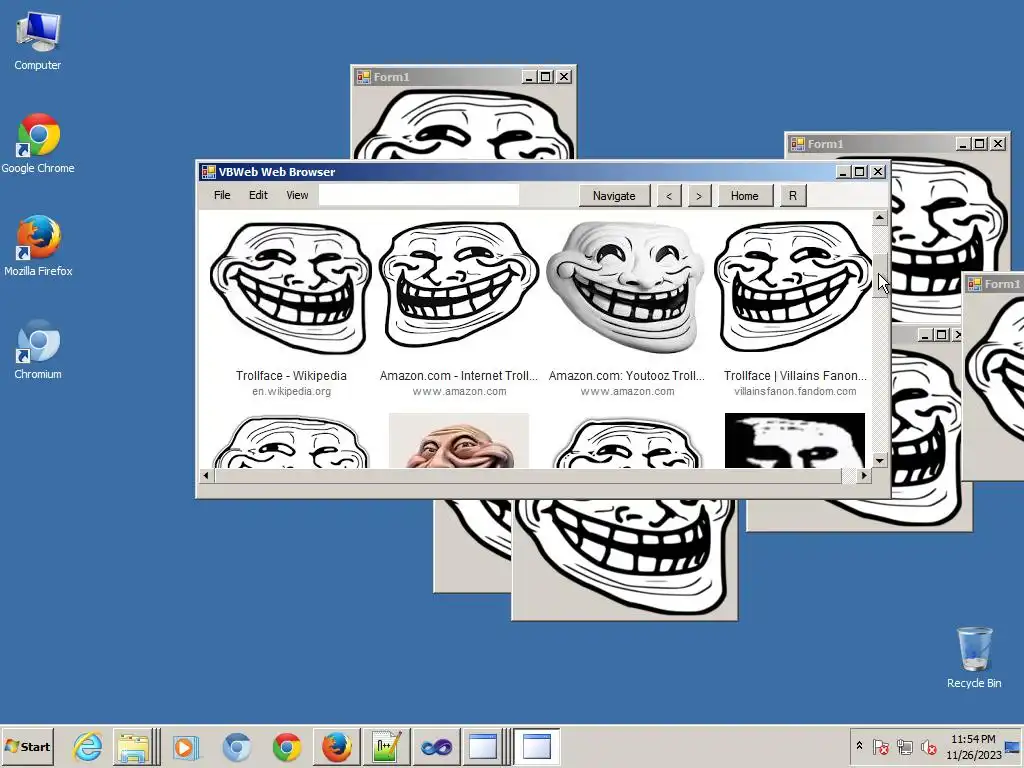Launch Internet Explorer from taskbar
This screenshot has width=1024, height=768.
tap(88, 746)
